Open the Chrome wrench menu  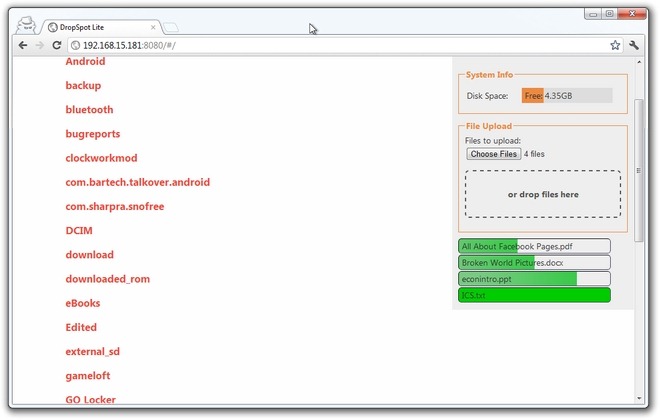point(634,45)
